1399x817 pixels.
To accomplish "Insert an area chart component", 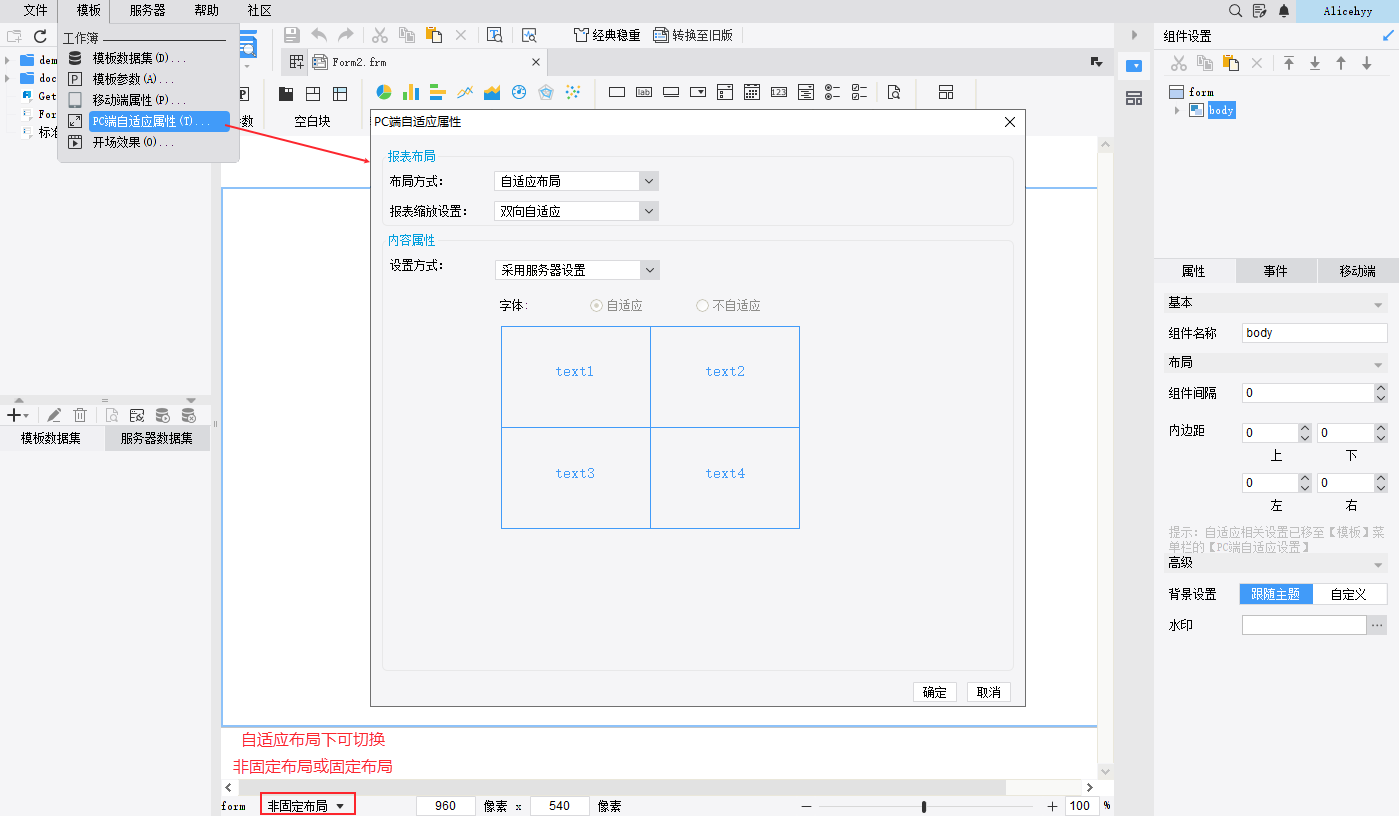I will (x=492, y=92).
